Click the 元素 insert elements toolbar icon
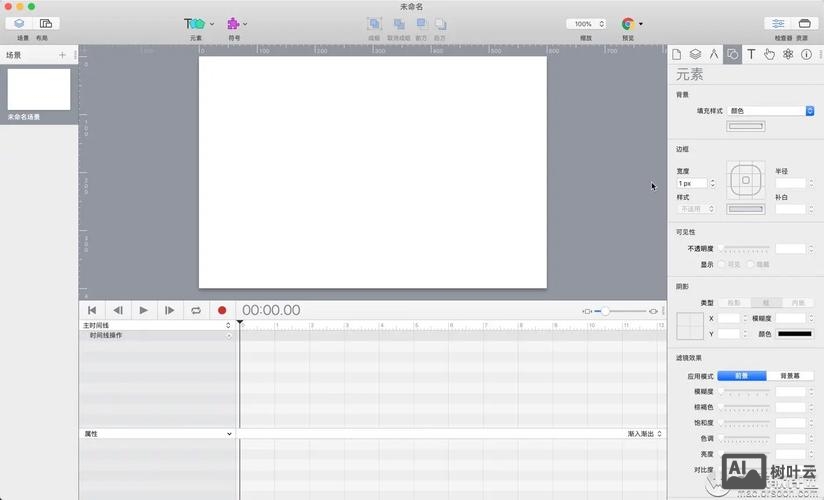The image size is (824, 500). (x=195, y=23)
